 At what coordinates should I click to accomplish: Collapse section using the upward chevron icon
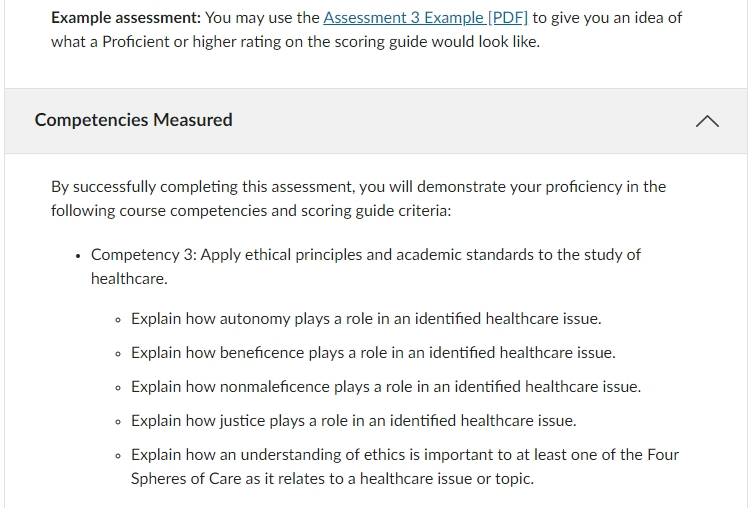click(707, 121)
